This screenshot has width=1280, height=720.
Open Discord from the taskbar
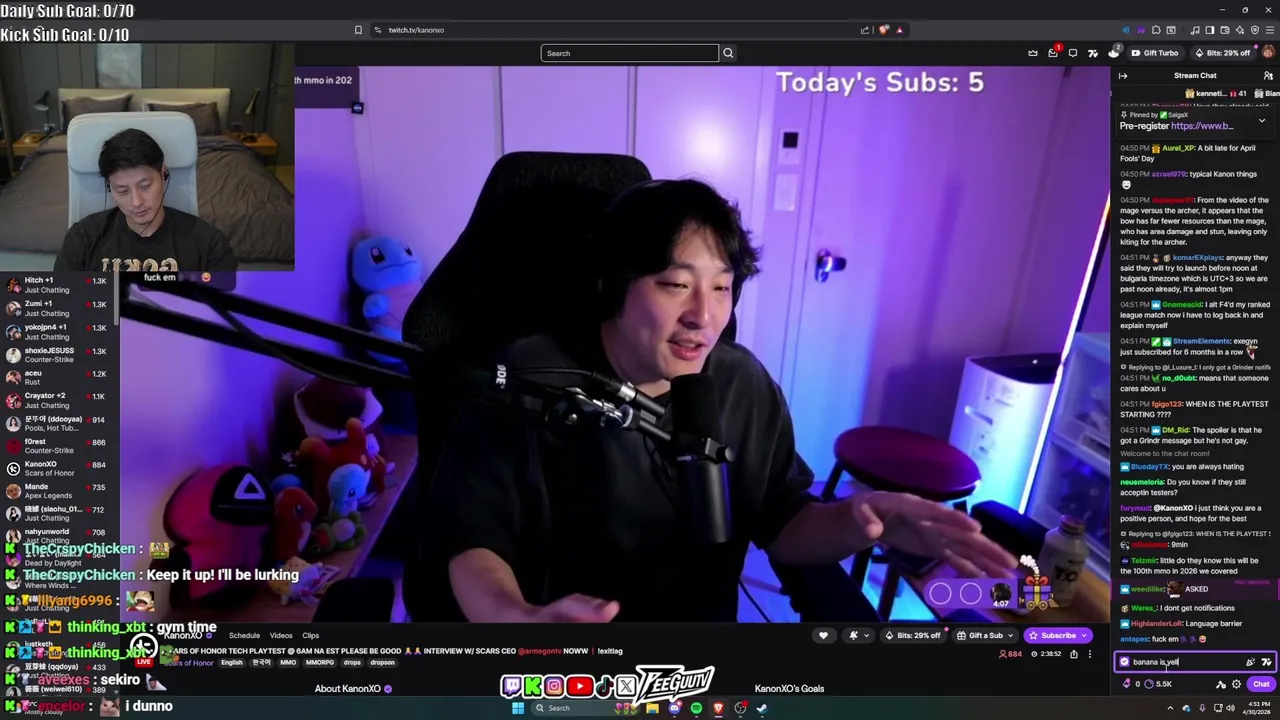click(x=674, y=708)
